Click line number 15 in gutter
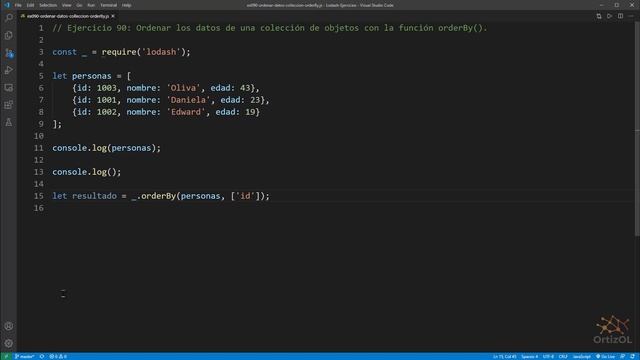 coord(39,196)
